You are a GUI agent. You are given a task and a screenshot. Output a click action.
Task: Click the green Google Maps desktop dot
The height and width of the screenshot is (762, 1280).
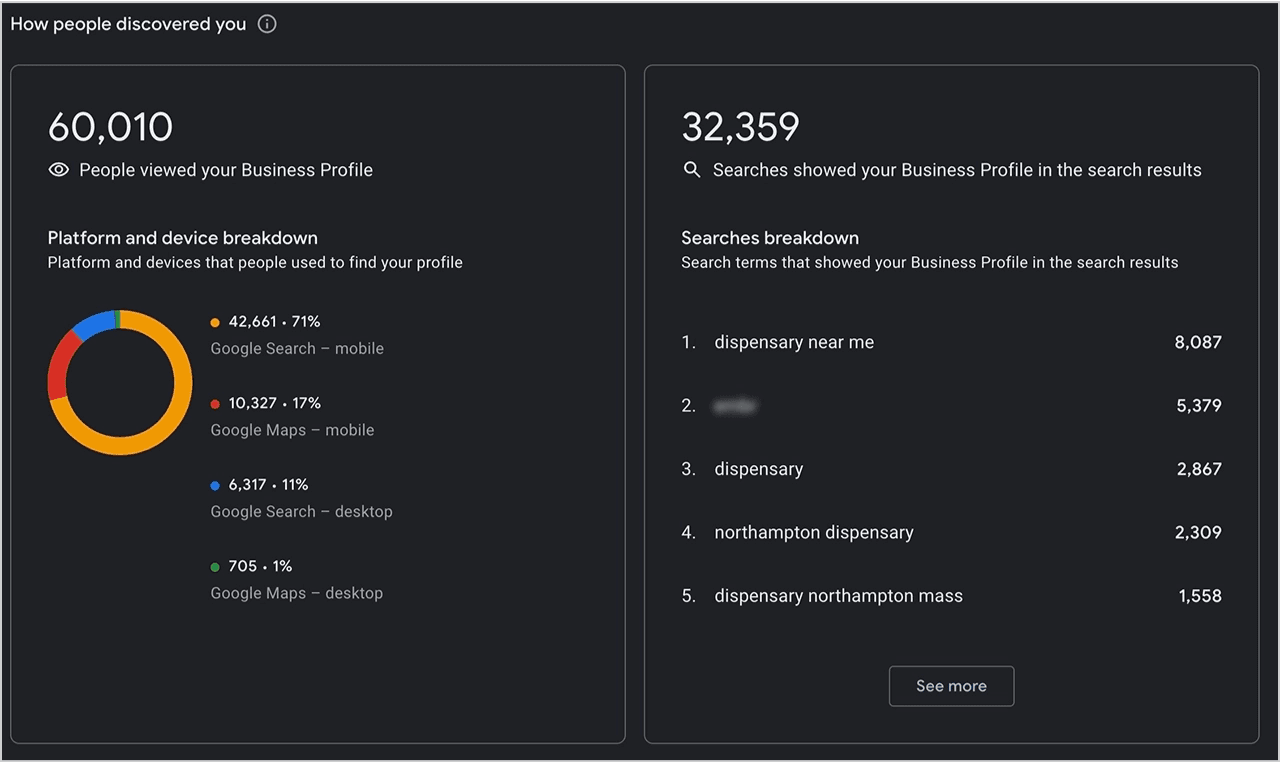(x=215, y=567)
